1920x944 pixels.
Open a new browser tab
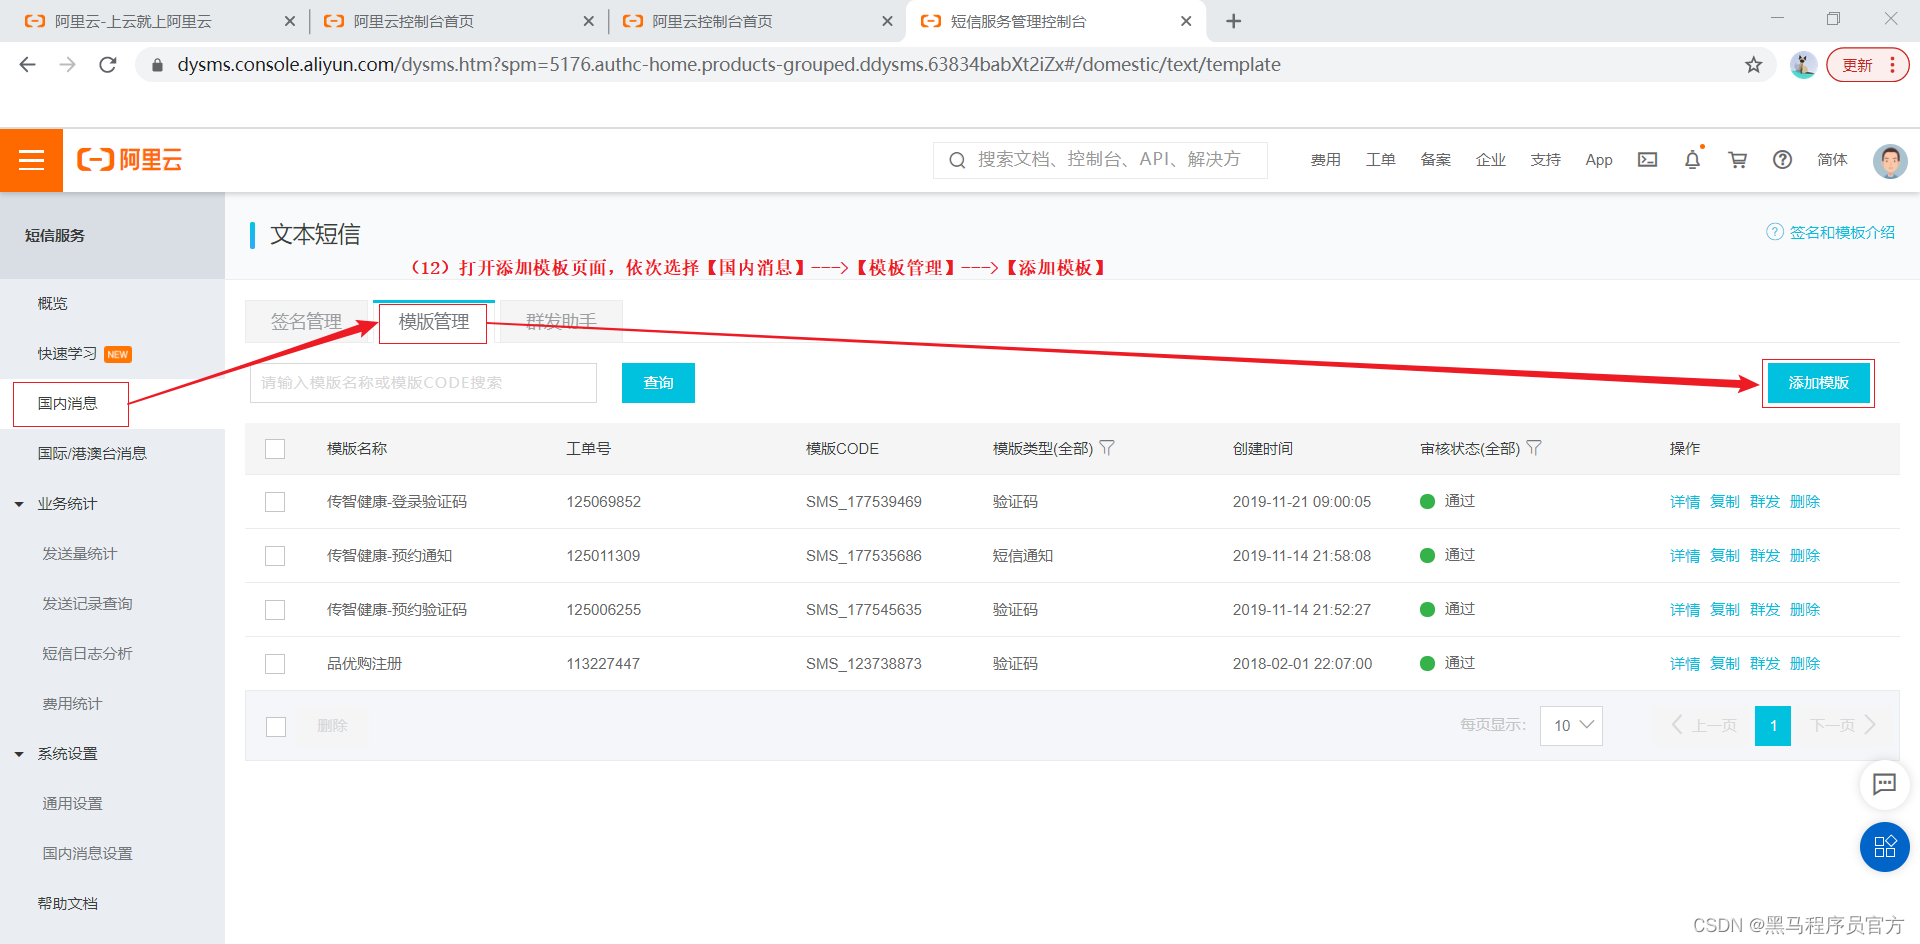1234,21
